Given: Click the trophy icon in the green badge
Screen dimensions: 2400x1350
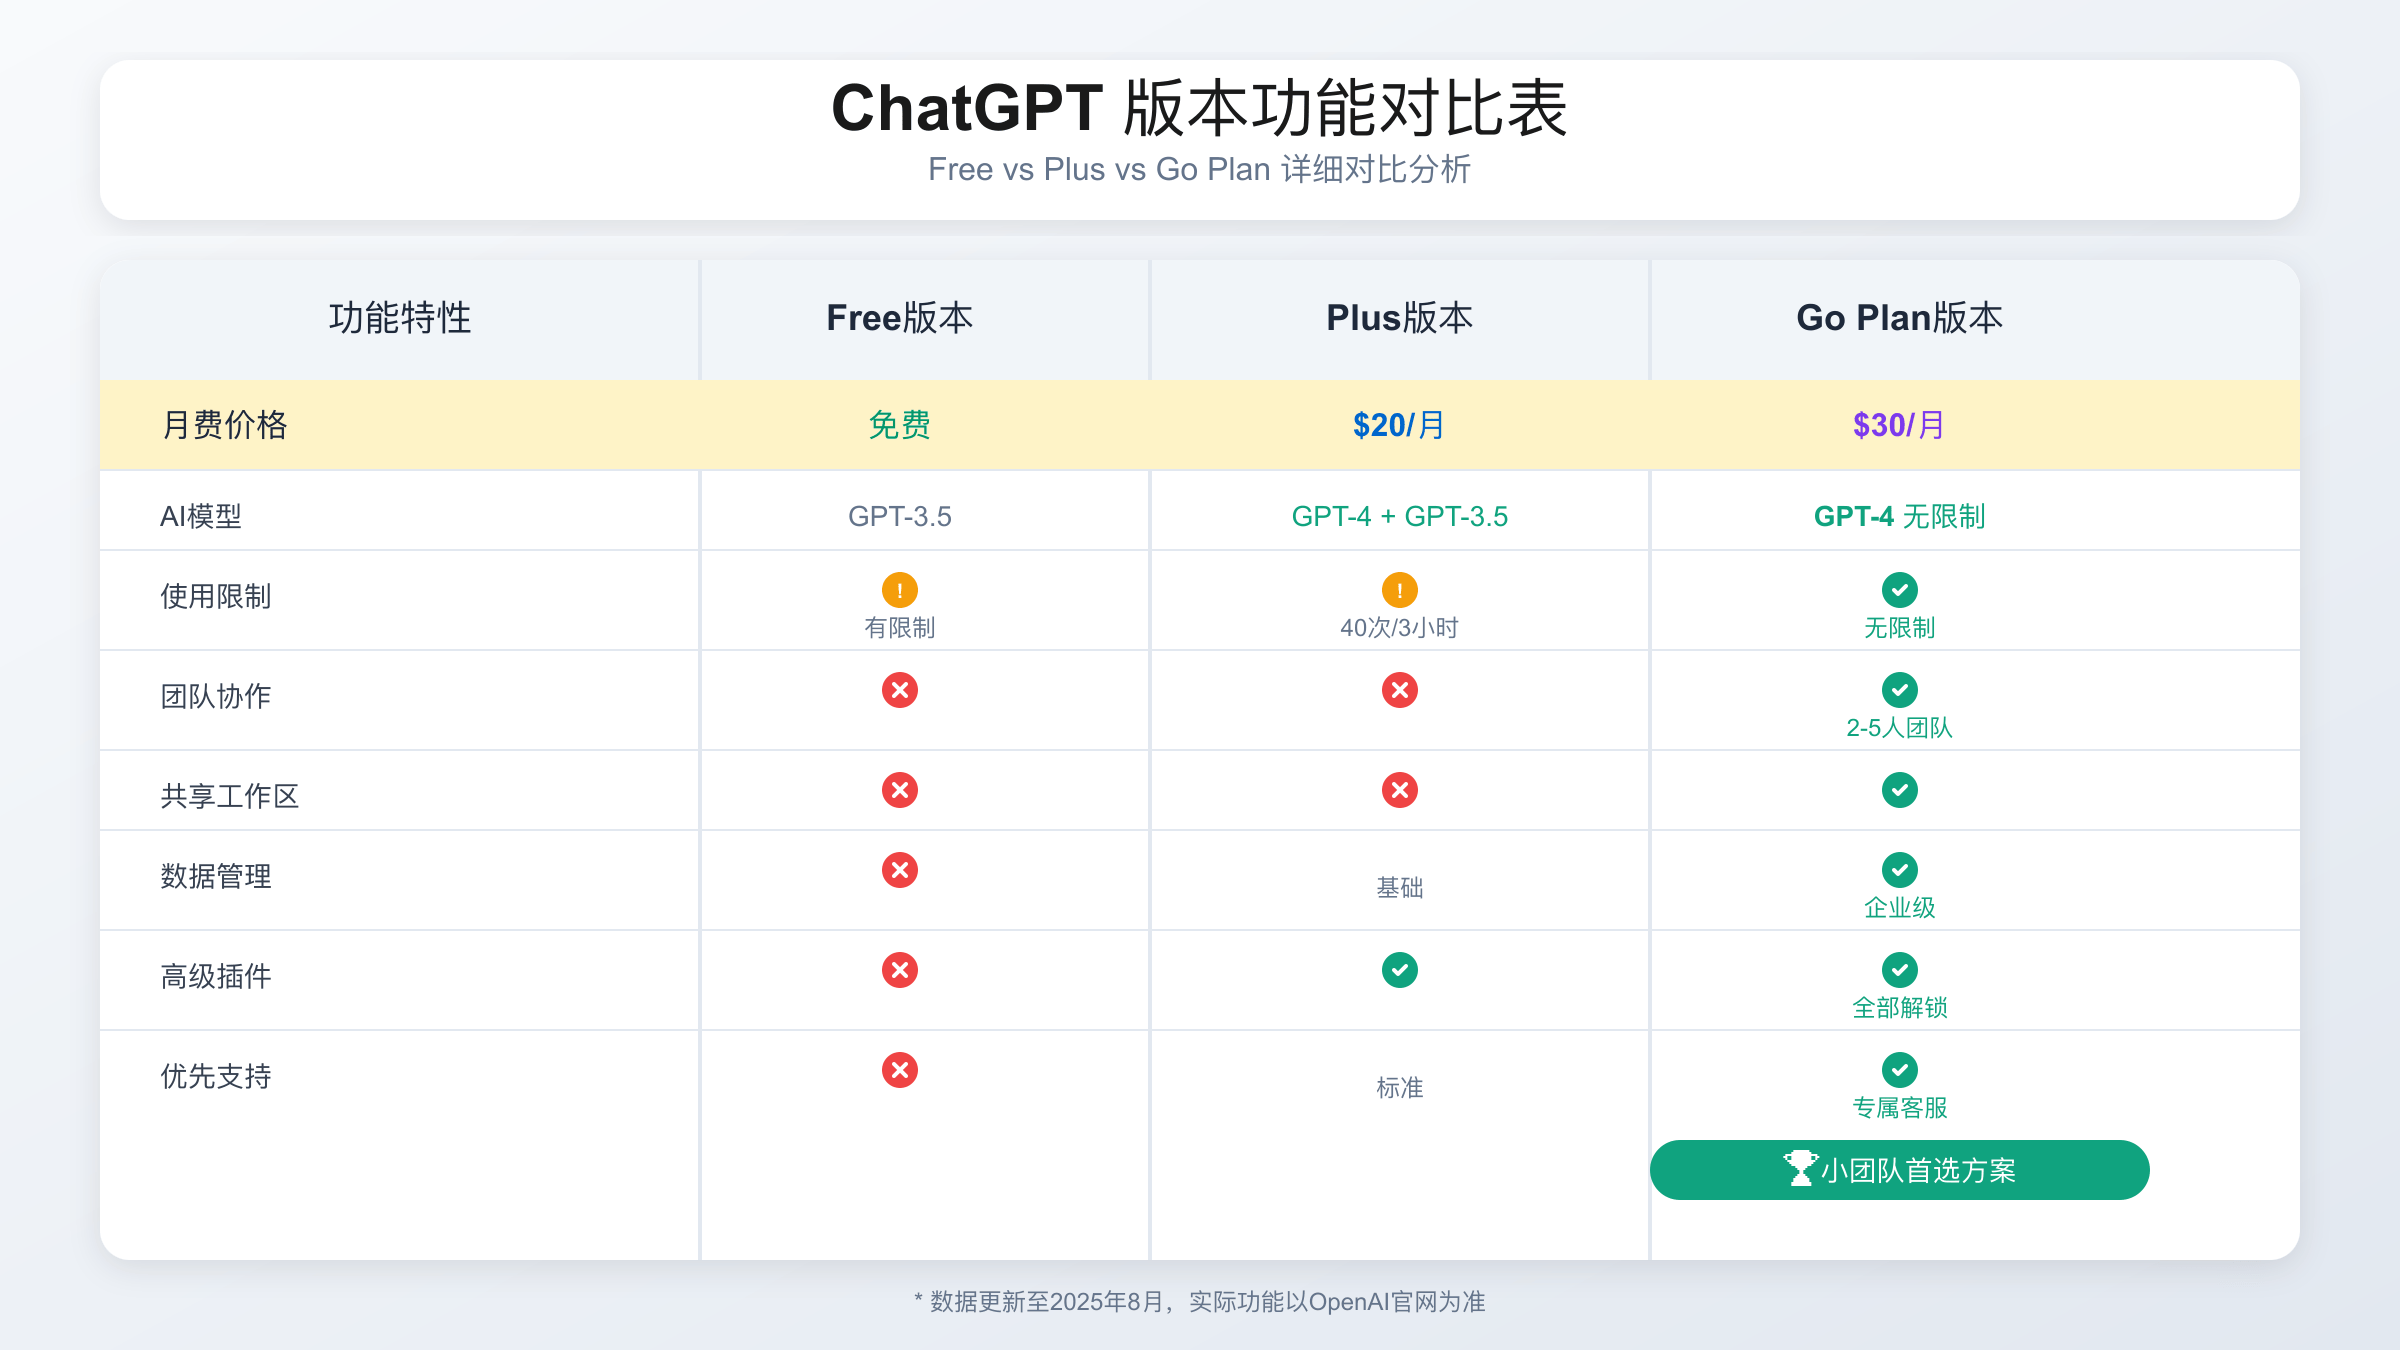Looking at the screenshot, I should [x=1801, y=1169].
